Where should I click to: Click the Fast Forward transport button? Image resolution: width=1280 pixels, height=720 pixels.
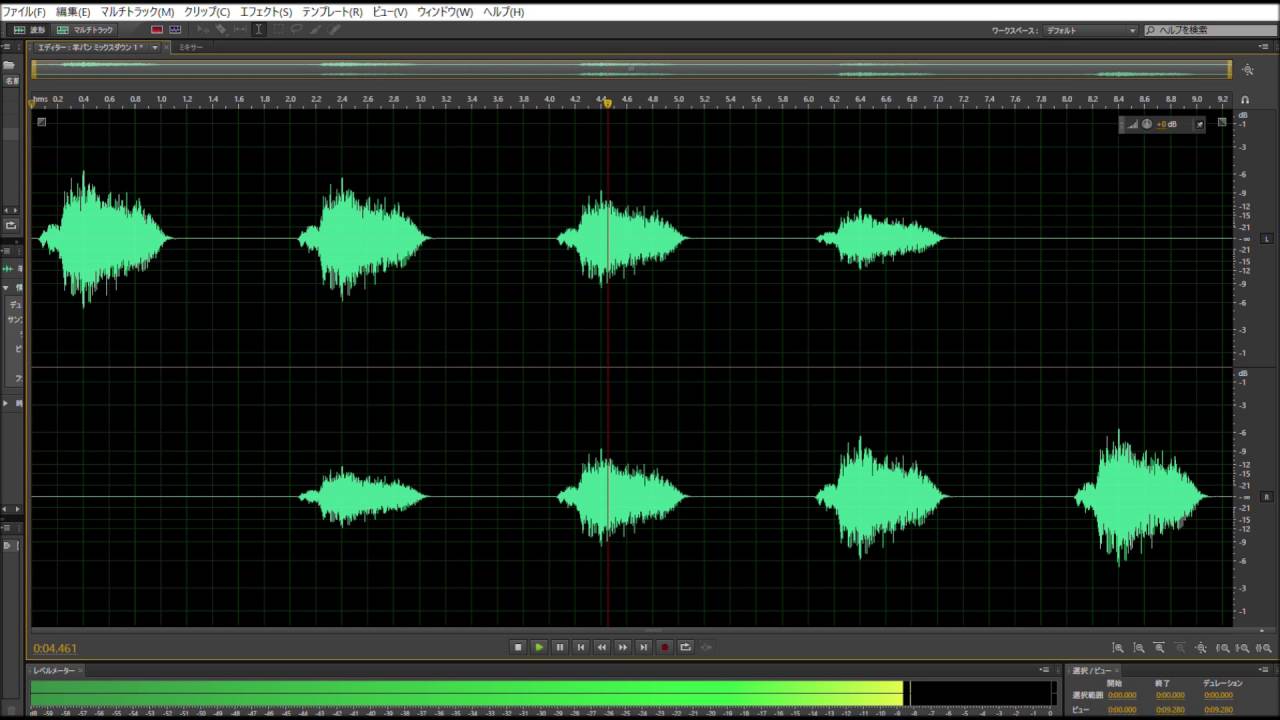623,647
